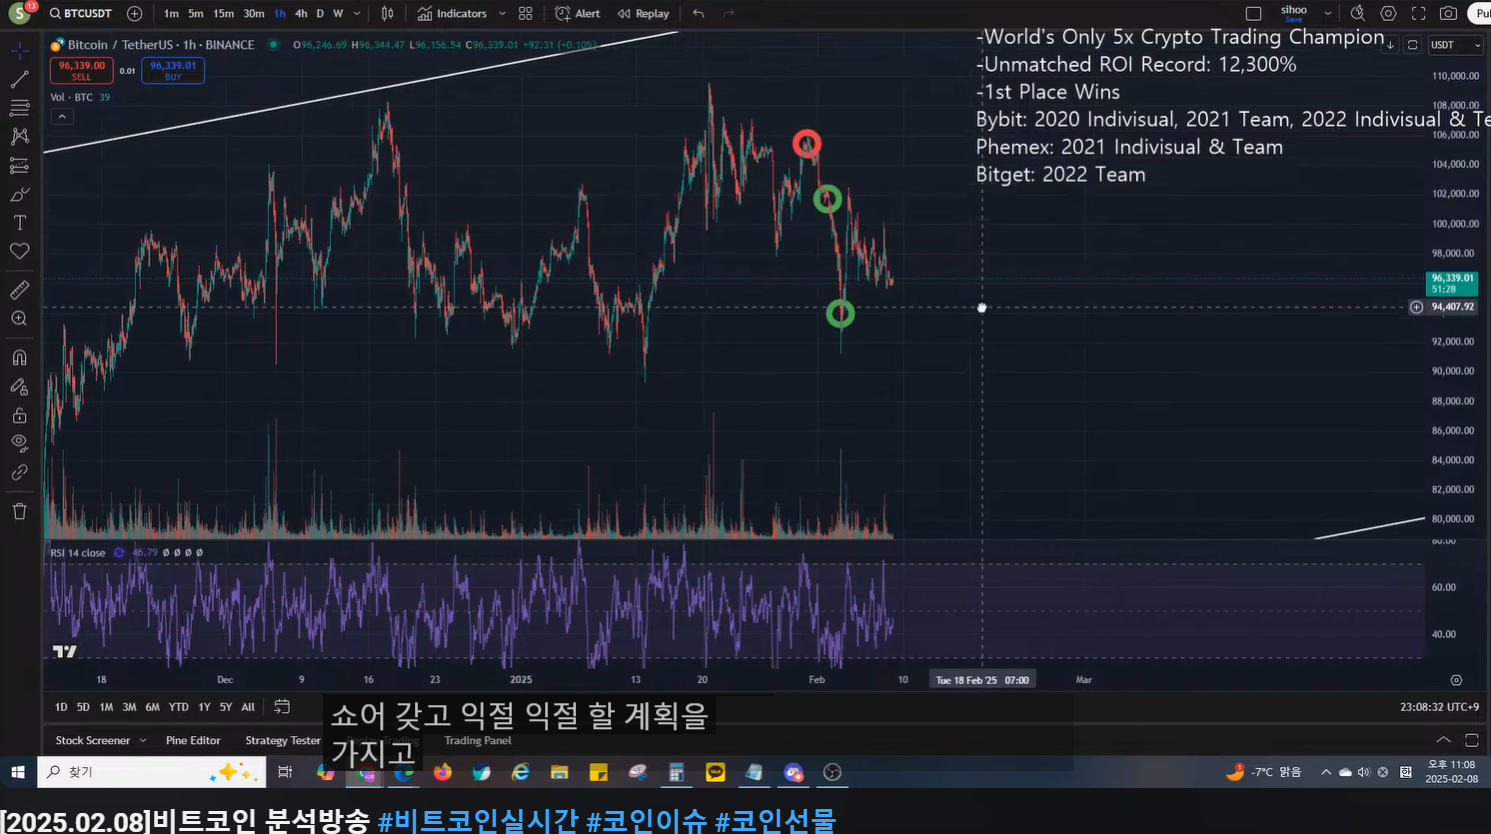Select the All date range
Screen dimensions: 1491x834
(x=248, y=707)
